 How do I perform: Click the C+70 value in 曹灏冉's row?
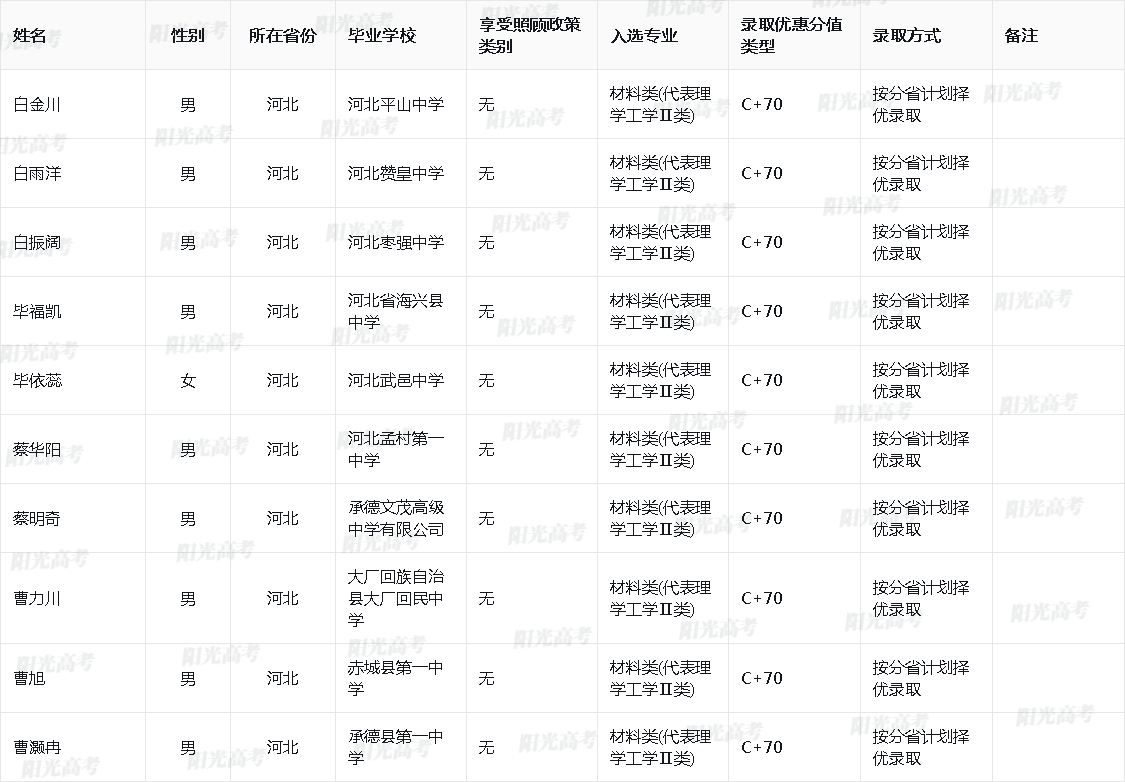coord(762,747)
